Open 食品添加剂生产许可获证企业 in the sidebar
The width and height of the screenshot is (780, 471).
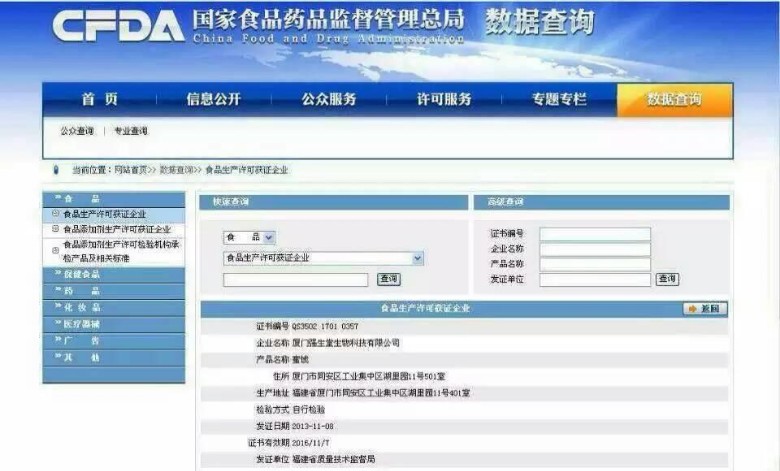(x=117, y=229)
